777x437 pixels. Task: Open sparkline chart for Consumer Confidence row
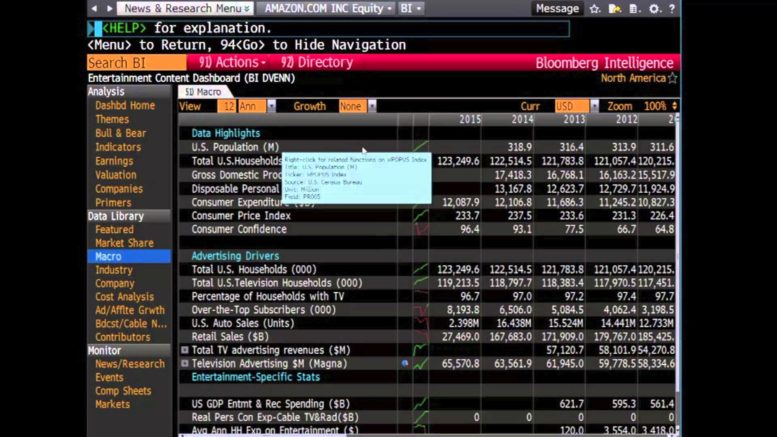click(x=420, y=229)
